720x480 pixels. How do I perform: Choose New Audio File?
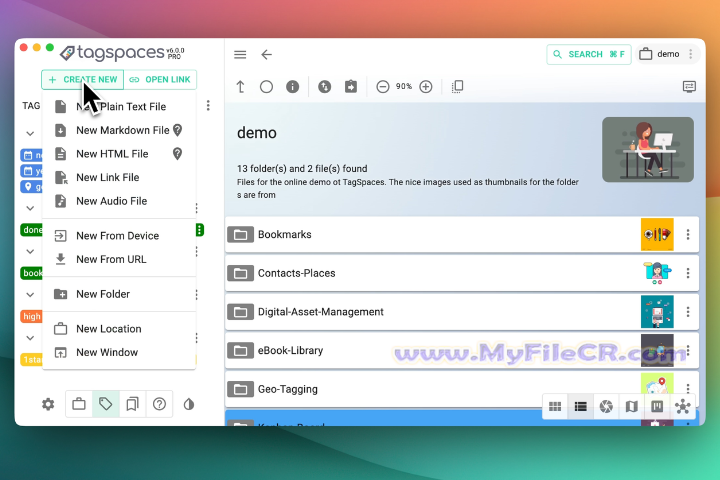pyautogui.click(x=119, y=201)
